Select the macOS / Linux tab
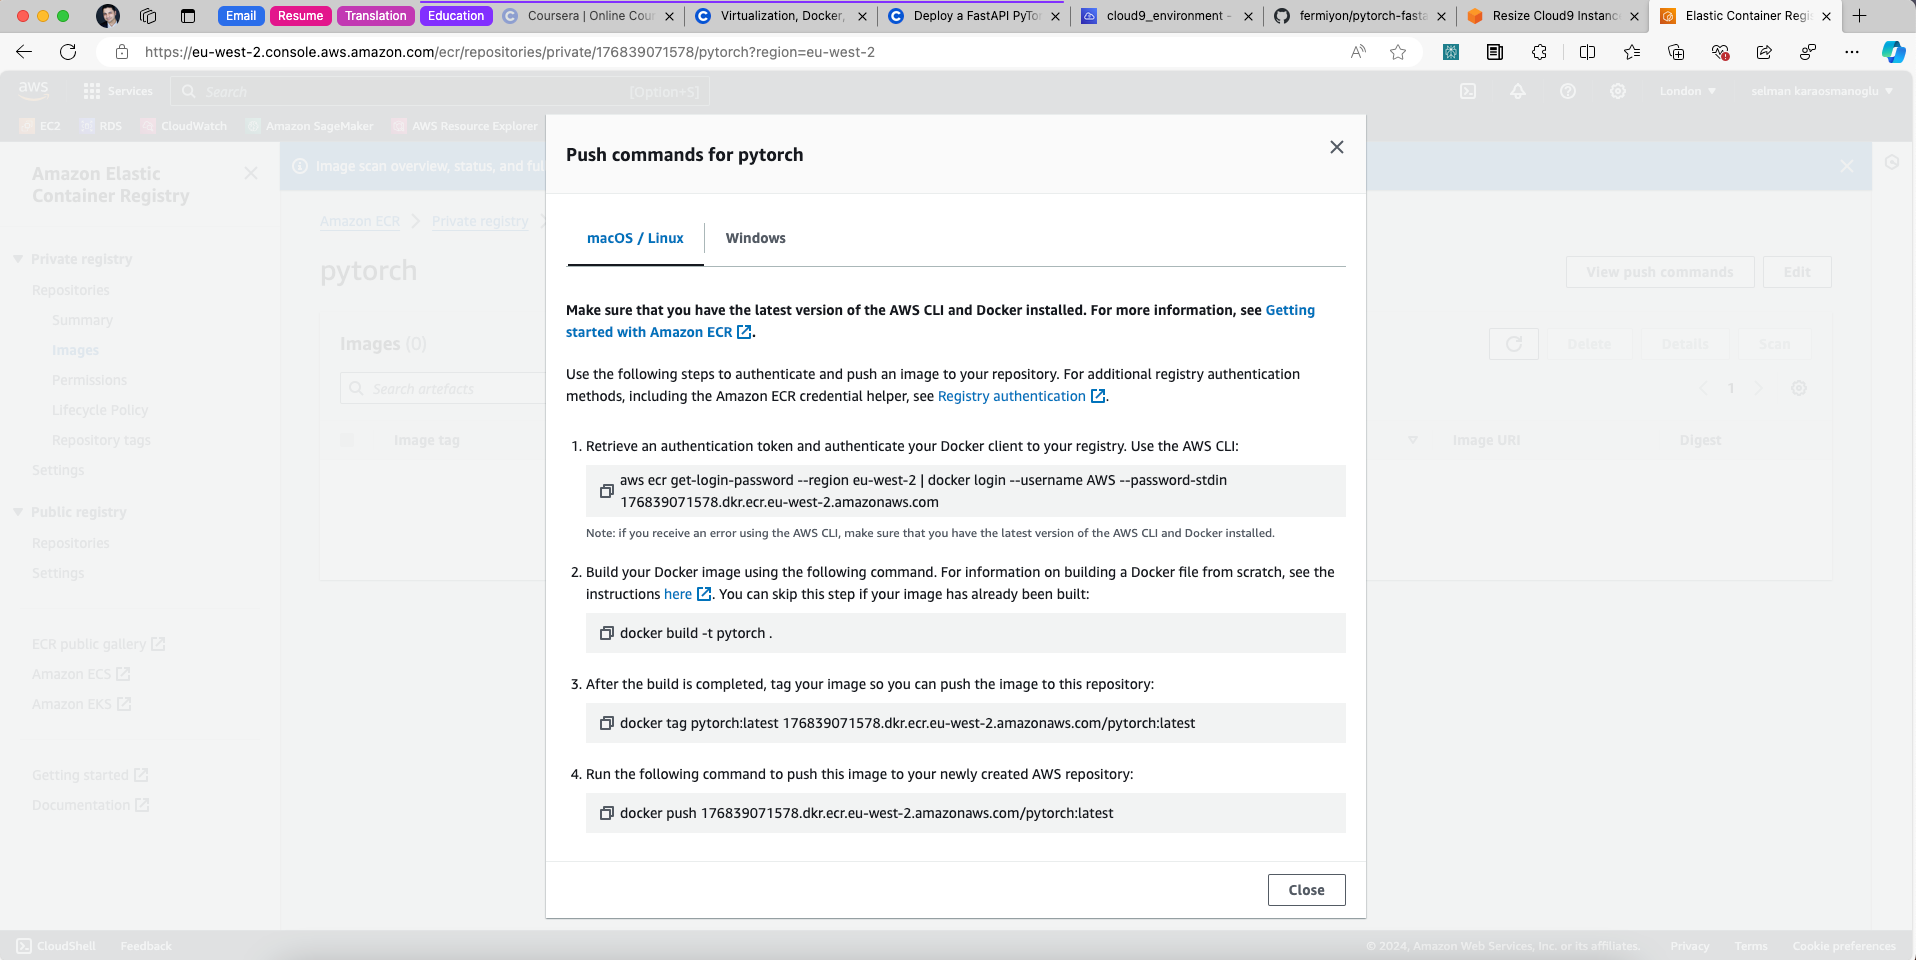The height and width of the screenshot is (960, 1916). click(635, 238)
